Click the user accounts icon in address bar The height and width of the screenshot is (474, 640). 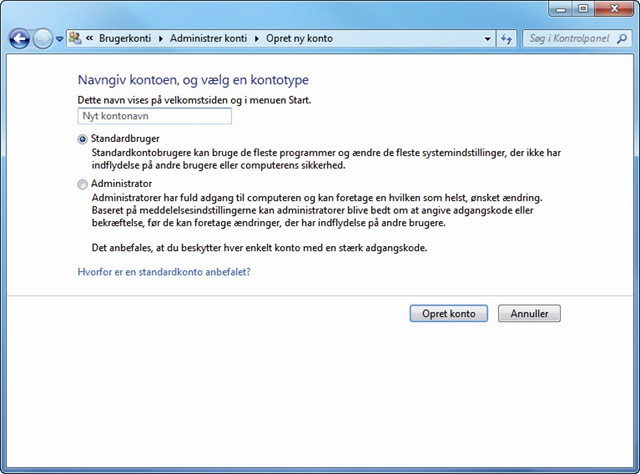(75, 38)
